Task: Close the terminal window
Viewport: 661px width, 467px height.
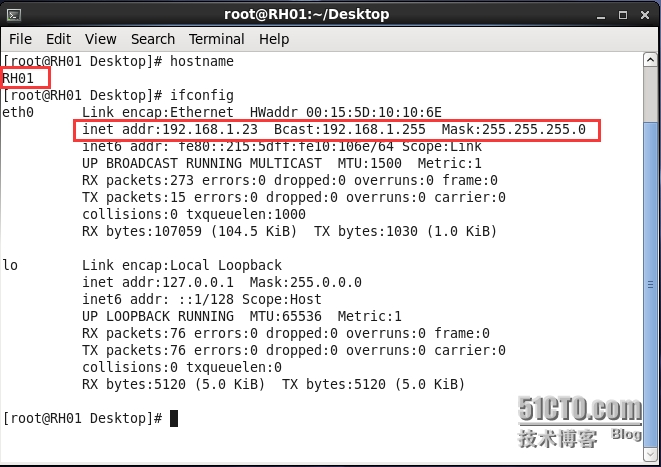Action: [x=645, y=15]
